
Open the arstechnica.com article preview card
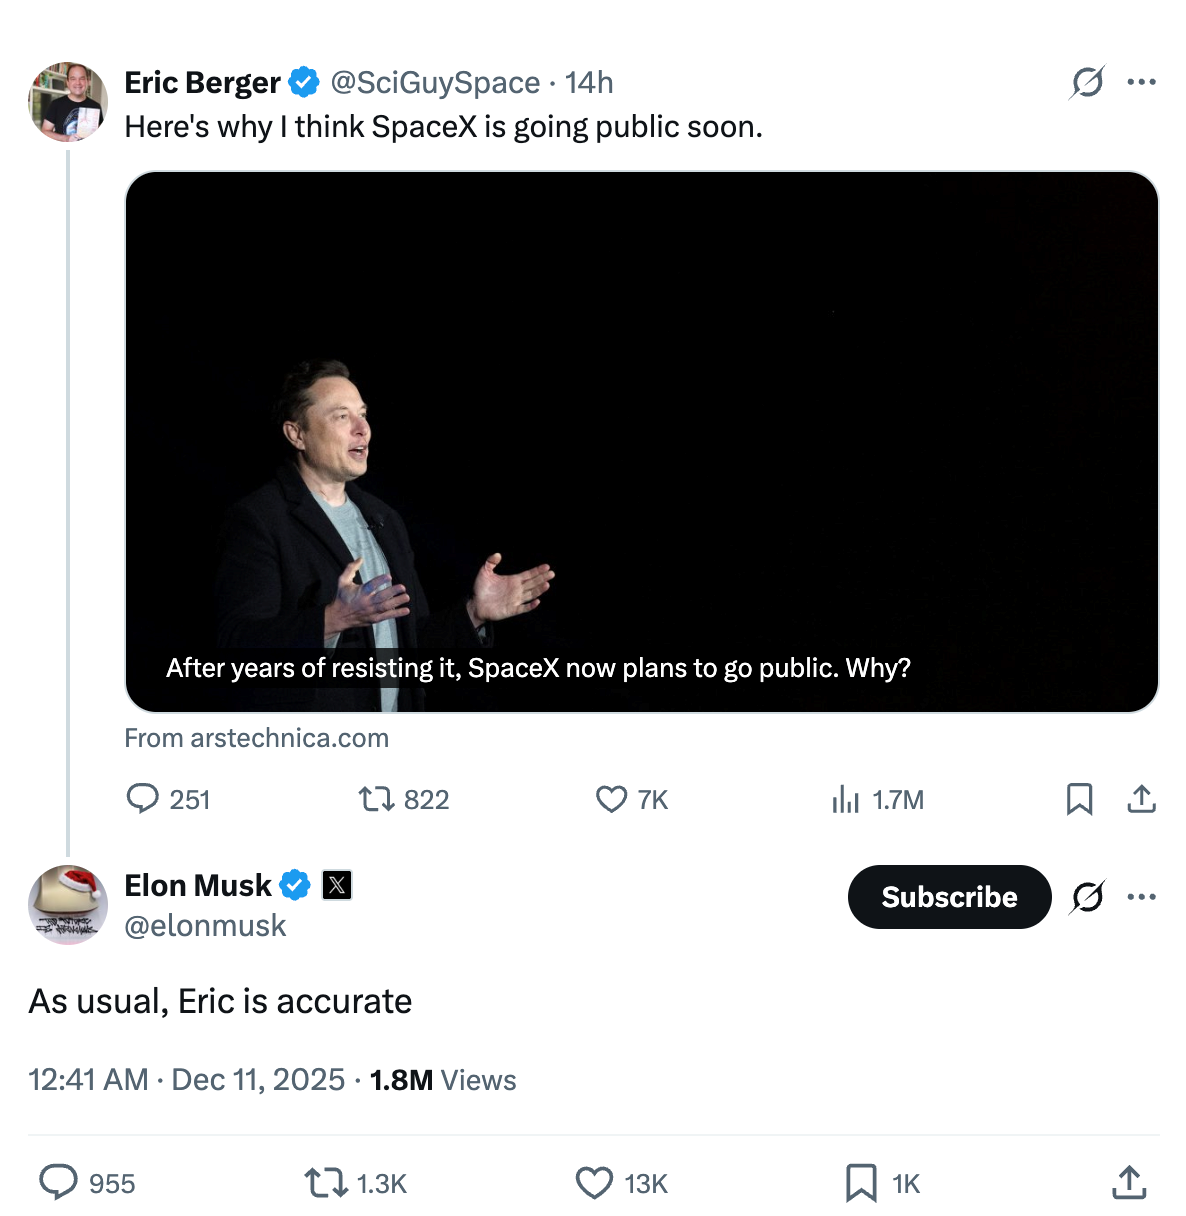641,442
